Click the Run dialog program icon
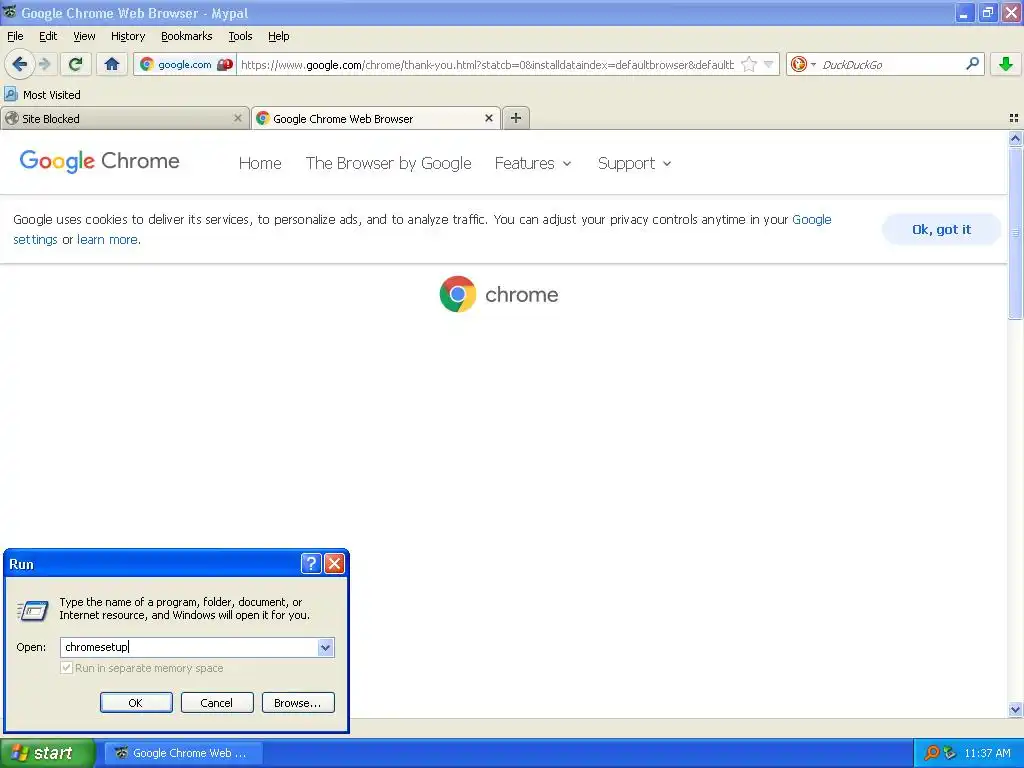1024x768 pixels. tap(33, 609)
